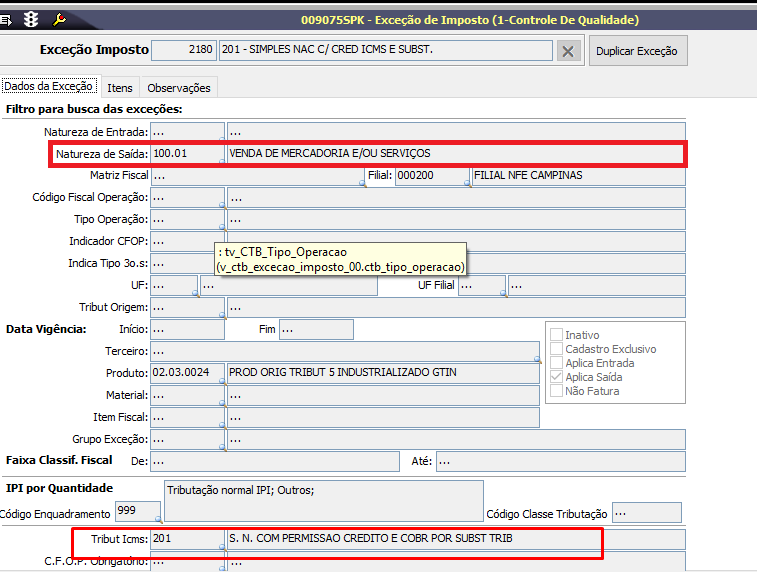Open the UF Filial code selector

(481, 285)
